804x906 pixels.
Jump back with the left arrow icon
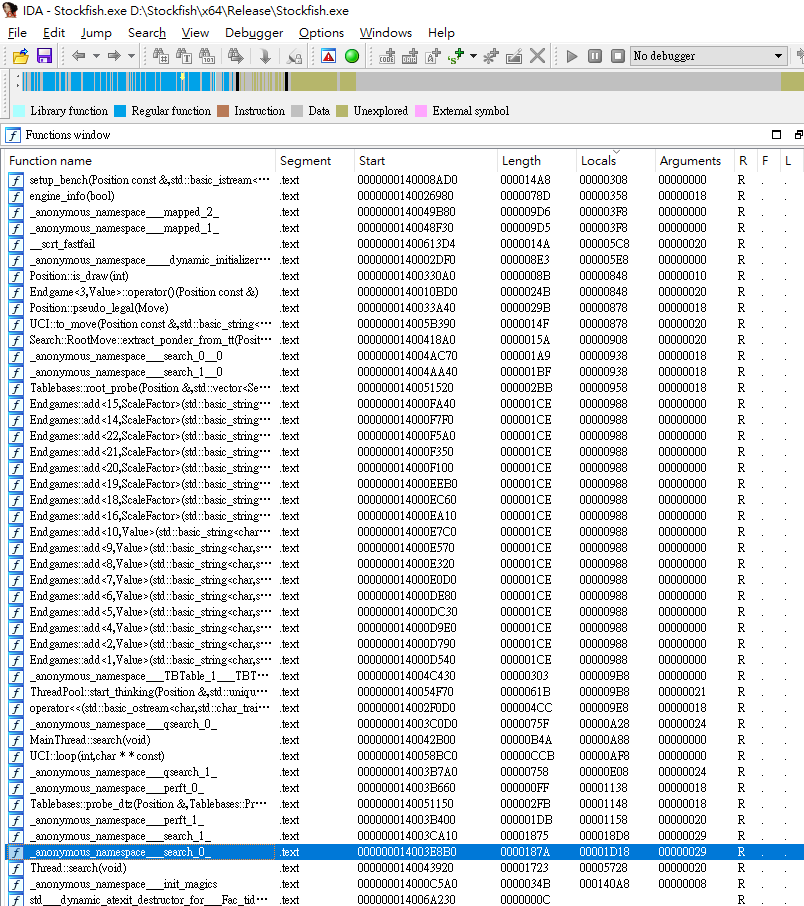[79, 56]
